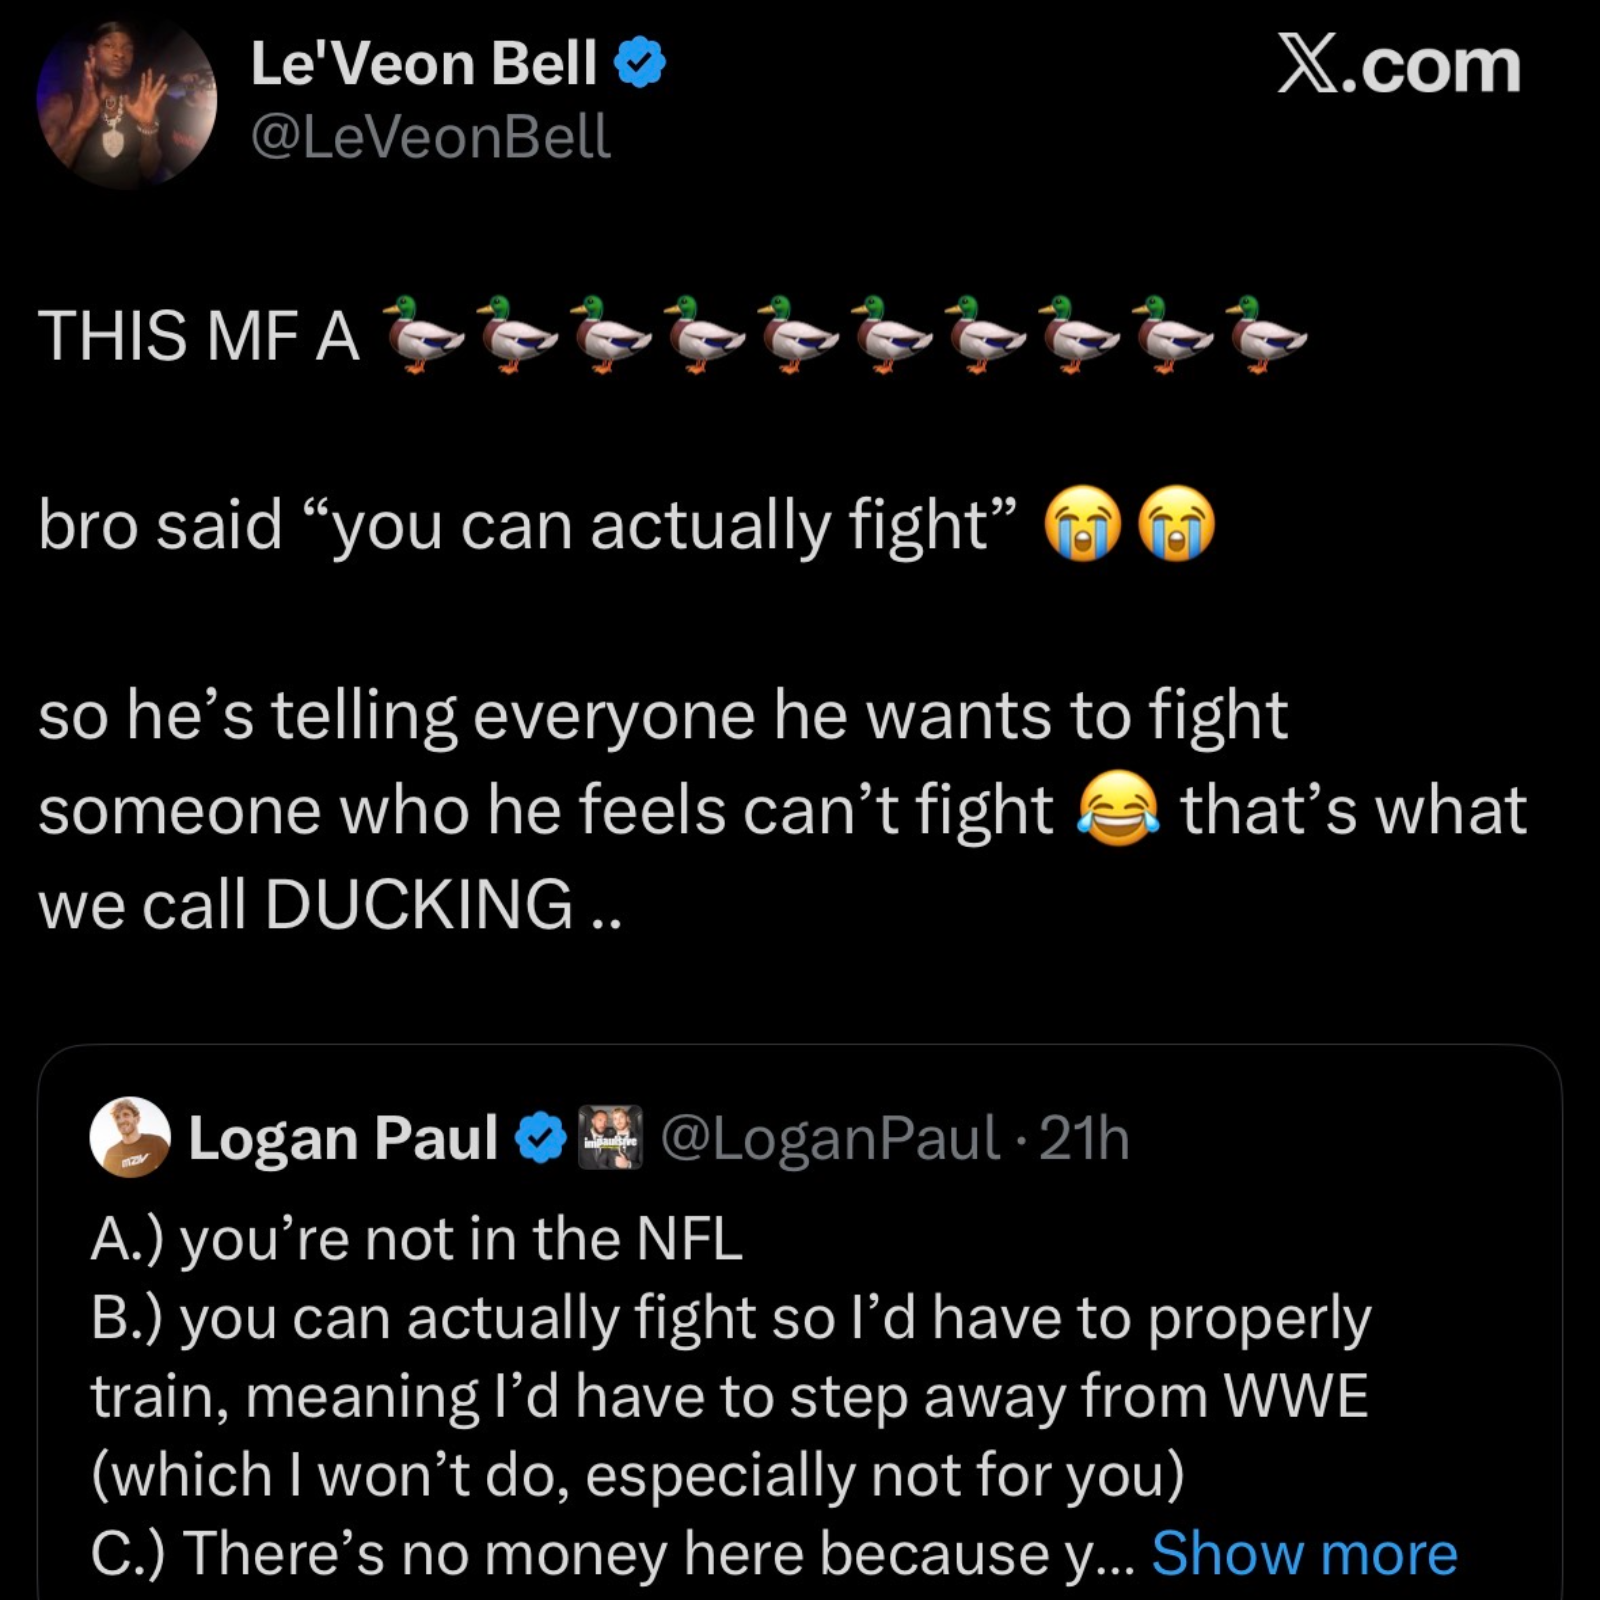Open Logan Paul's small avatar
The image size is (1600, 1600).
(130, 1137)
